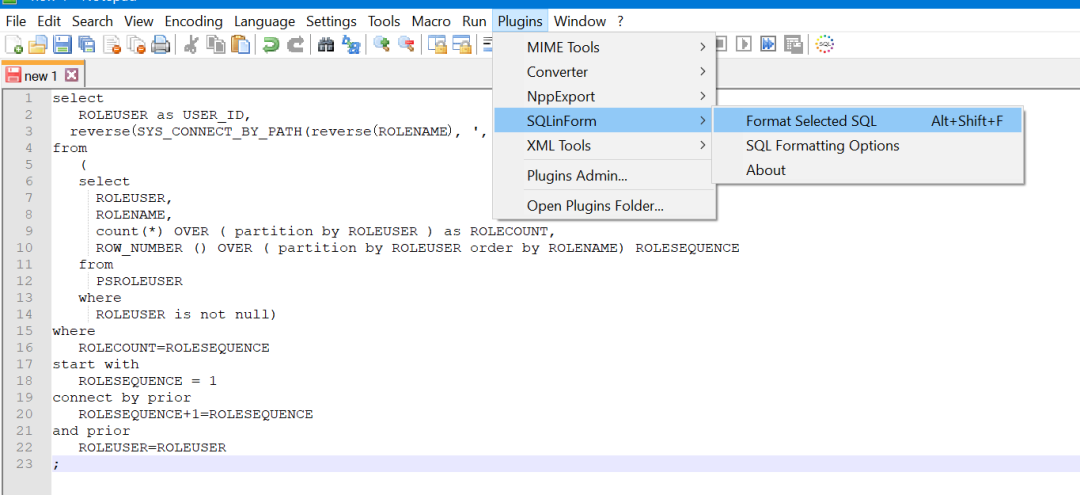Image resolution: width=1080 pixels, height=495 pixels.
Task: Click 'ROLEUSER=ROLEUSER' on line 22
Action: [x=152, y=447]
